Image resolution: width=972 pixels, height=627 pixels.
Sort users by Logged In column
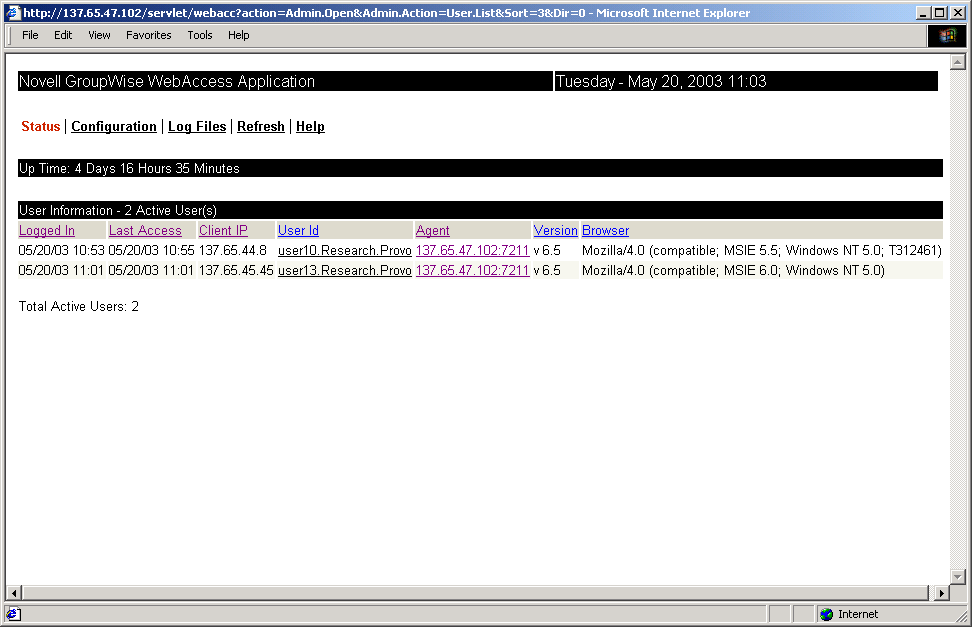(46, 230)
